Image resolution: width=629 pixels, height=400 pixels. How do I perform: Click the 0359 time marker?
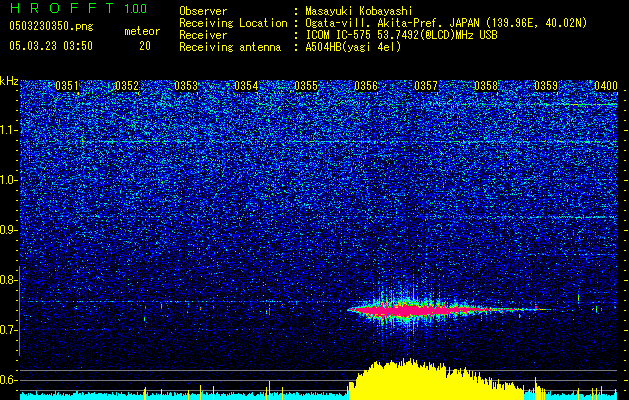click(x=546, y=86)
